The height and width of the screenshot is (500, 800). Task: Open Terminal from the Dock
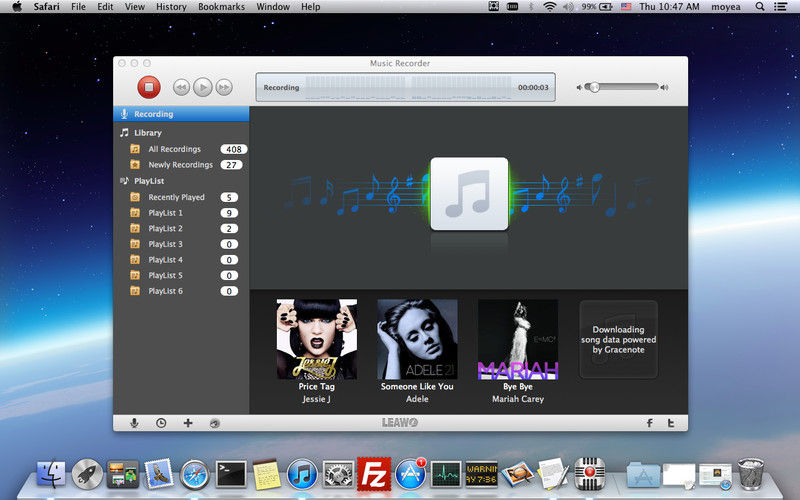(231, 474)
